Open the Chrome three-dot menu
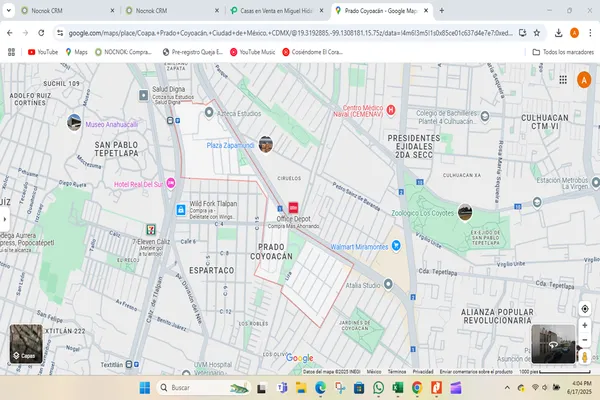Image resolution: width=600 pixels, height=400 pixels. pyautogui.click(x=590, y=33)
